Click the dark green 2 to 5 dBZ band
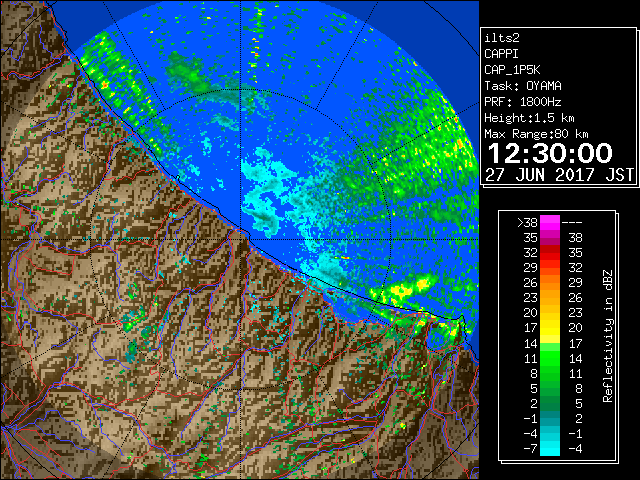Image resolution: width=640 pixels, height=480 pixels. 550,403
